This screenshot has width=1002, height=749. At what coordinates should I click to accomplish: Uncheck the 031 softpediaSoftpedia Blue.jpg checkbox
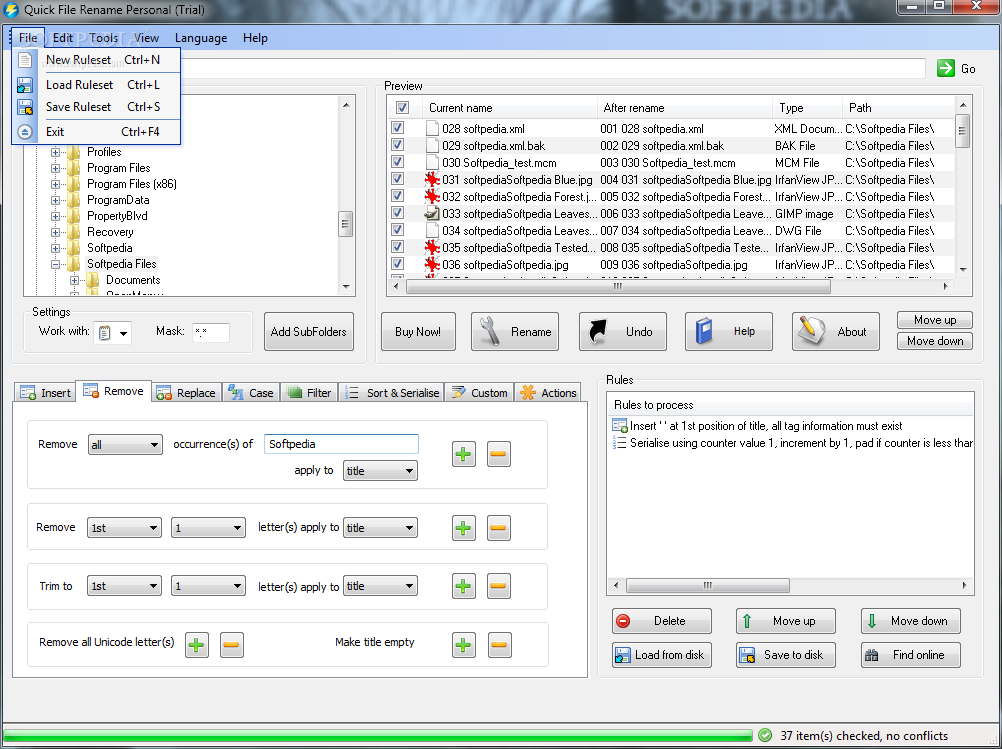(x=397, y=179)
